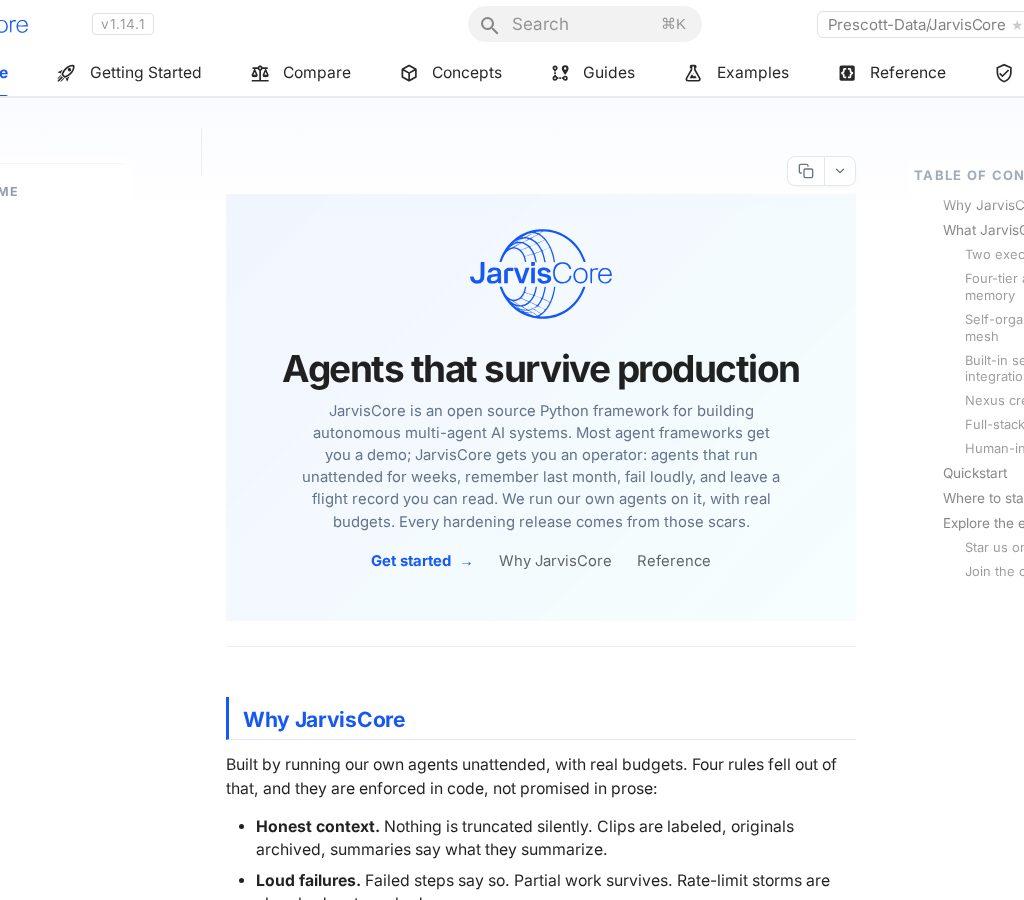Click the ⌘K shortcut hint in search
Image resolution: width=1024 pixels, height=900 pixels.
click(x=673, y=25)
